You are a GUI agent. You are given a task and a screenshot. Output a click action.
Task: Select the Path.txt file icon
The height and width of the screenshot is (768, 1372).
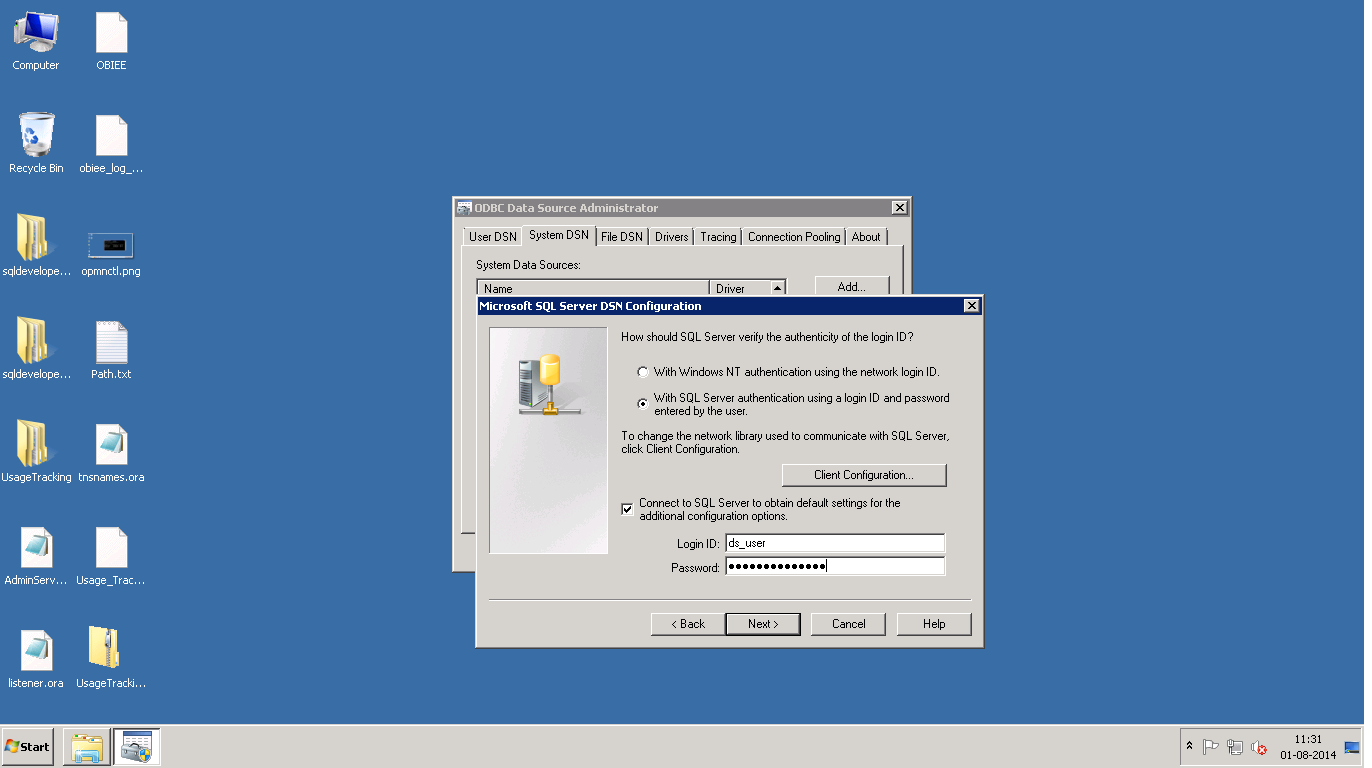[x=111, y=349]
